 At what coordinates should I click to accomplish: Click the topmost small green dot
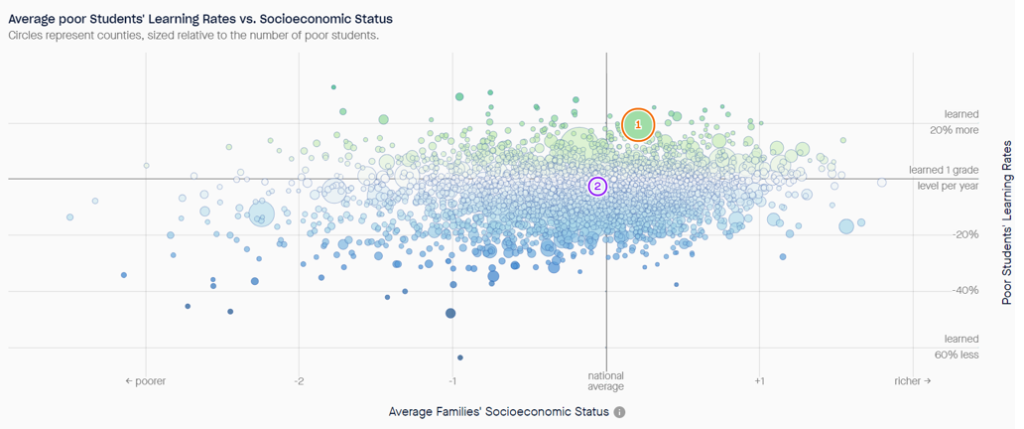333,87
